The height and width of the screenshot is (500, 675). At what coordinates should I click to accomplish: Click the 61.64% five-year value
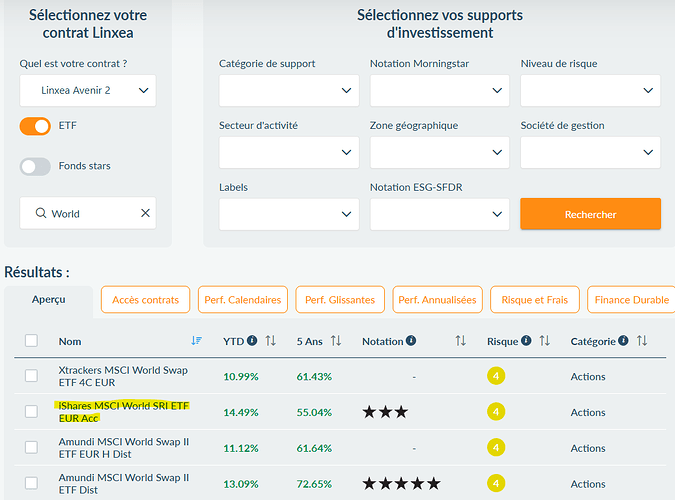coord(314,448)
